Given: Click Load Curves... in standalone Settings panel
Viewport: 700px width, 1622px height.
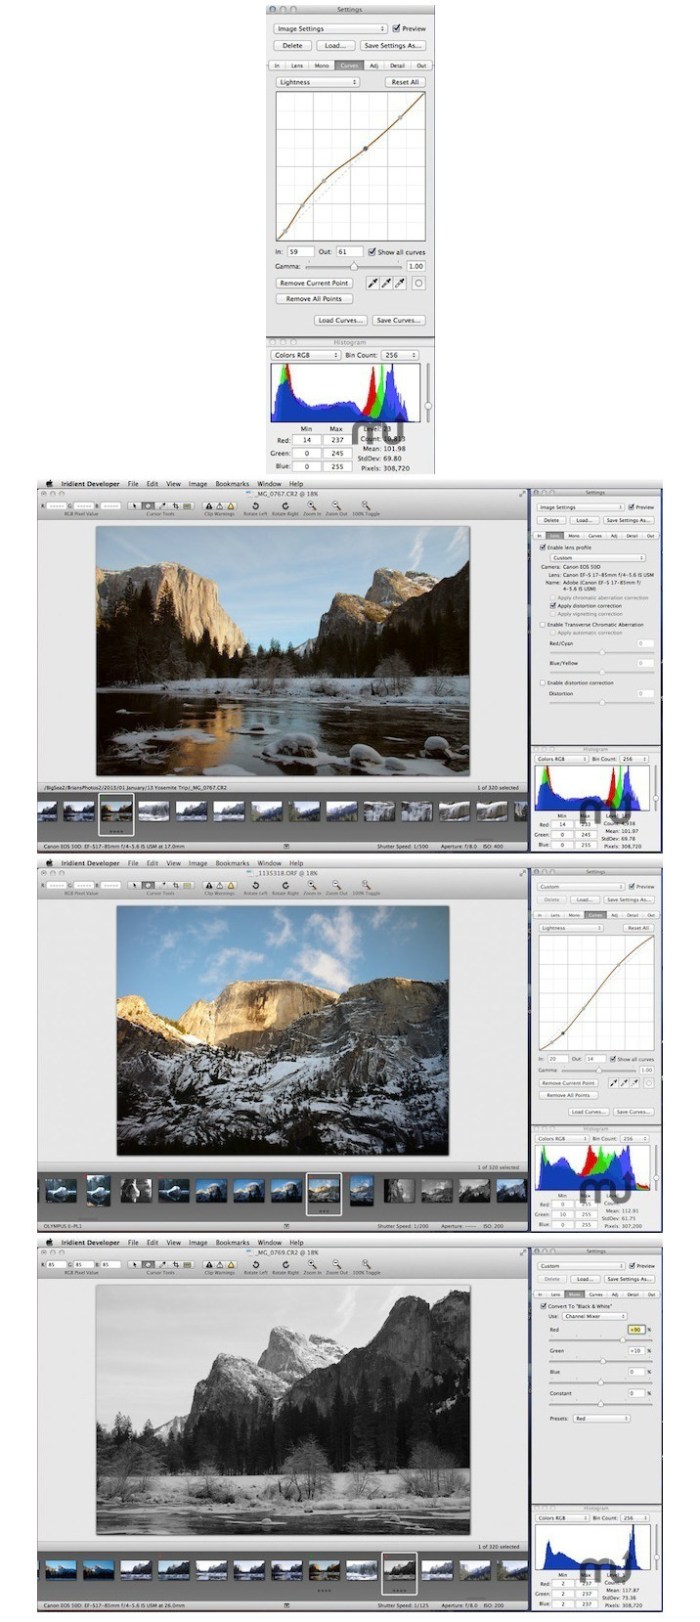Looking at the screenshot, I should coord(340,321).
